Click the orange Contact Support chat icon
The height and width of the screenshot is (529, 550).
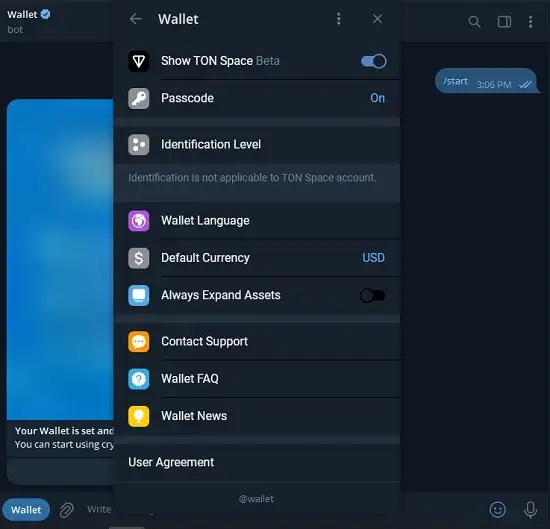coord(139,342)
